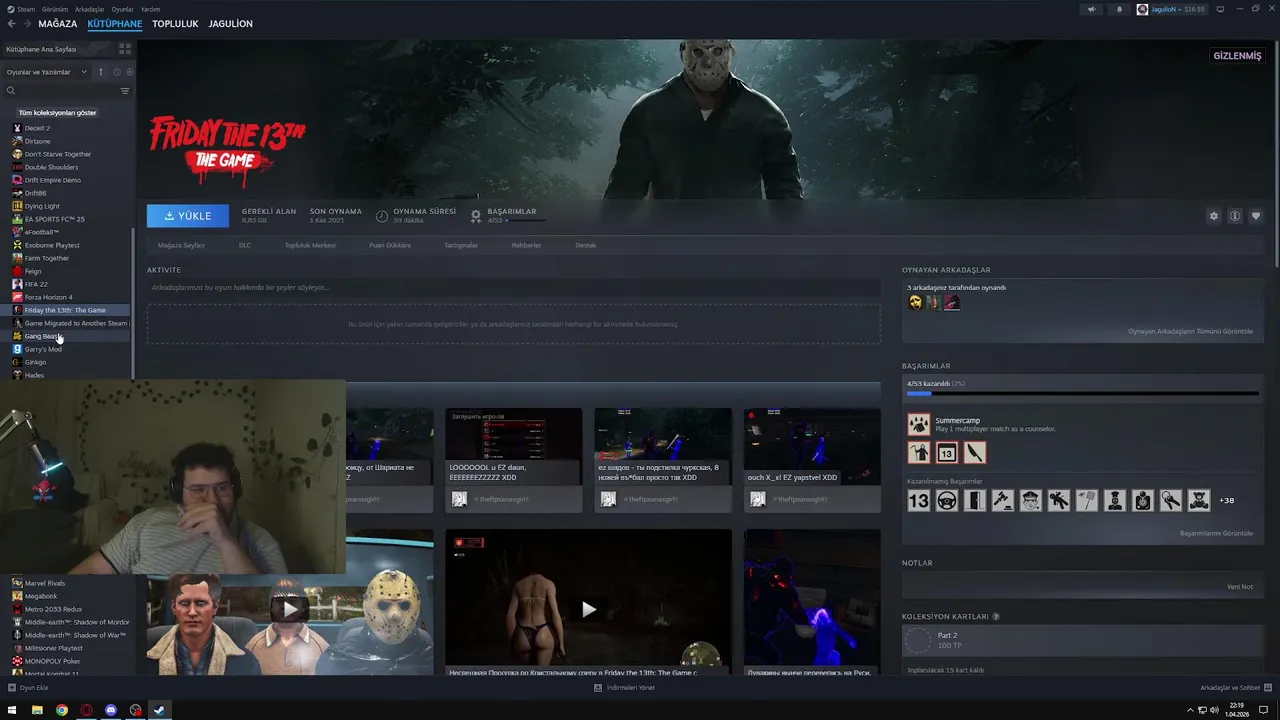Image resolution: width=1280 pixels, height=720 pixels.
Task: Open game settings gear icon
Action: click(x=1214, y=216)
